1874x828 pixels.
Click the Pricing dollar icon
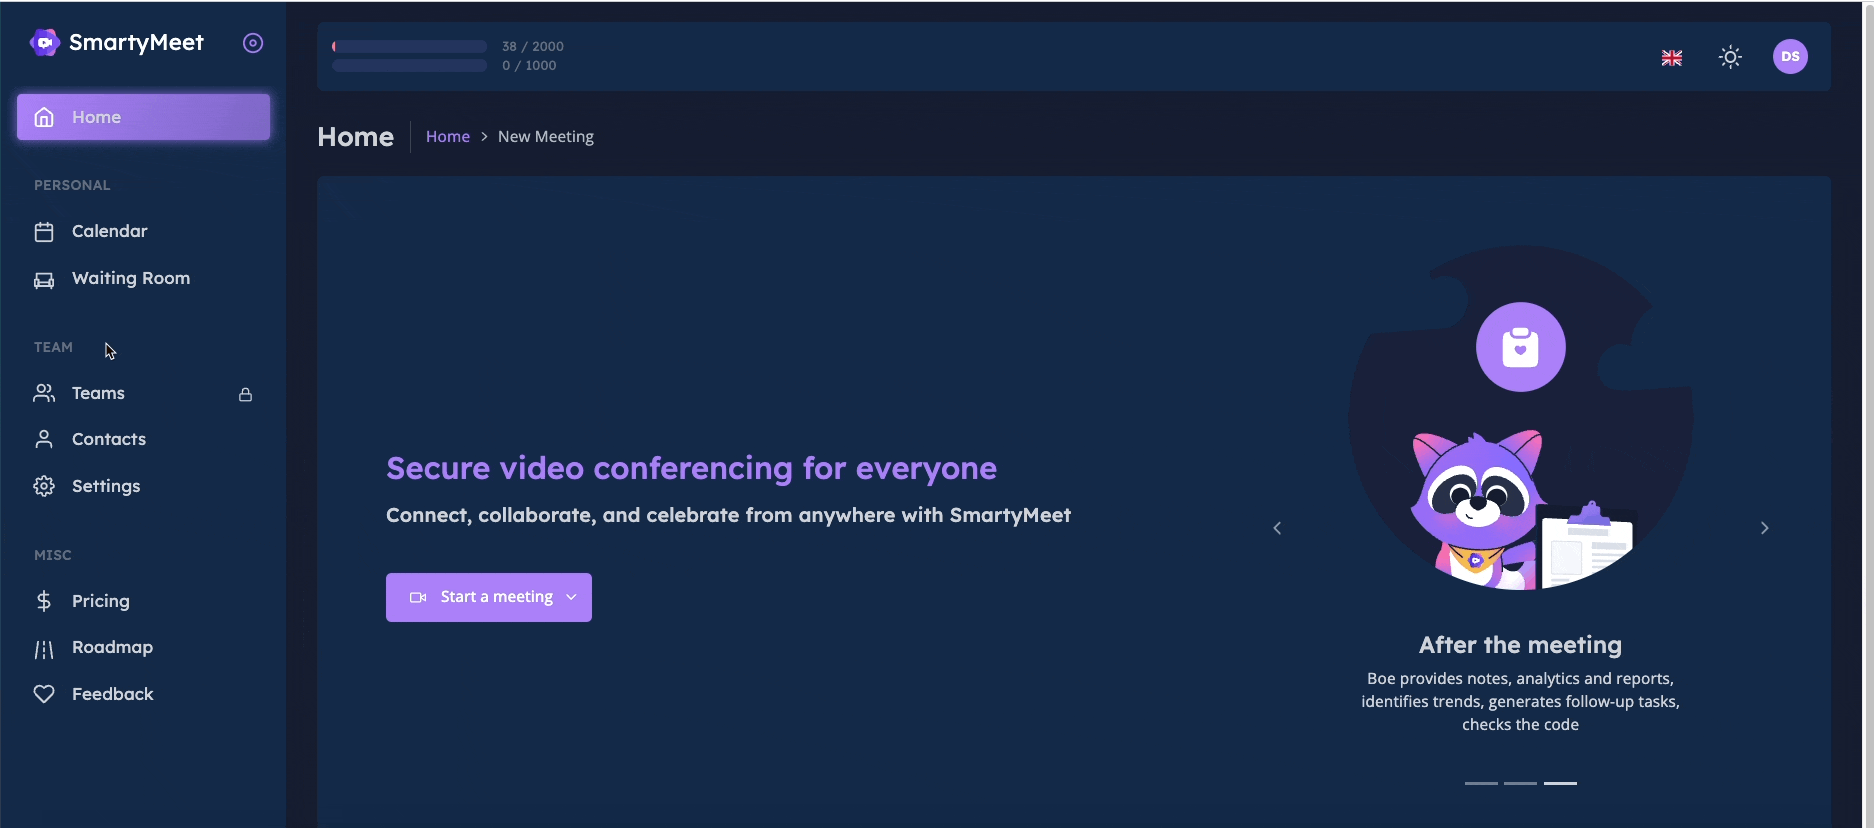pyautogui.click(x=44, y=601)
